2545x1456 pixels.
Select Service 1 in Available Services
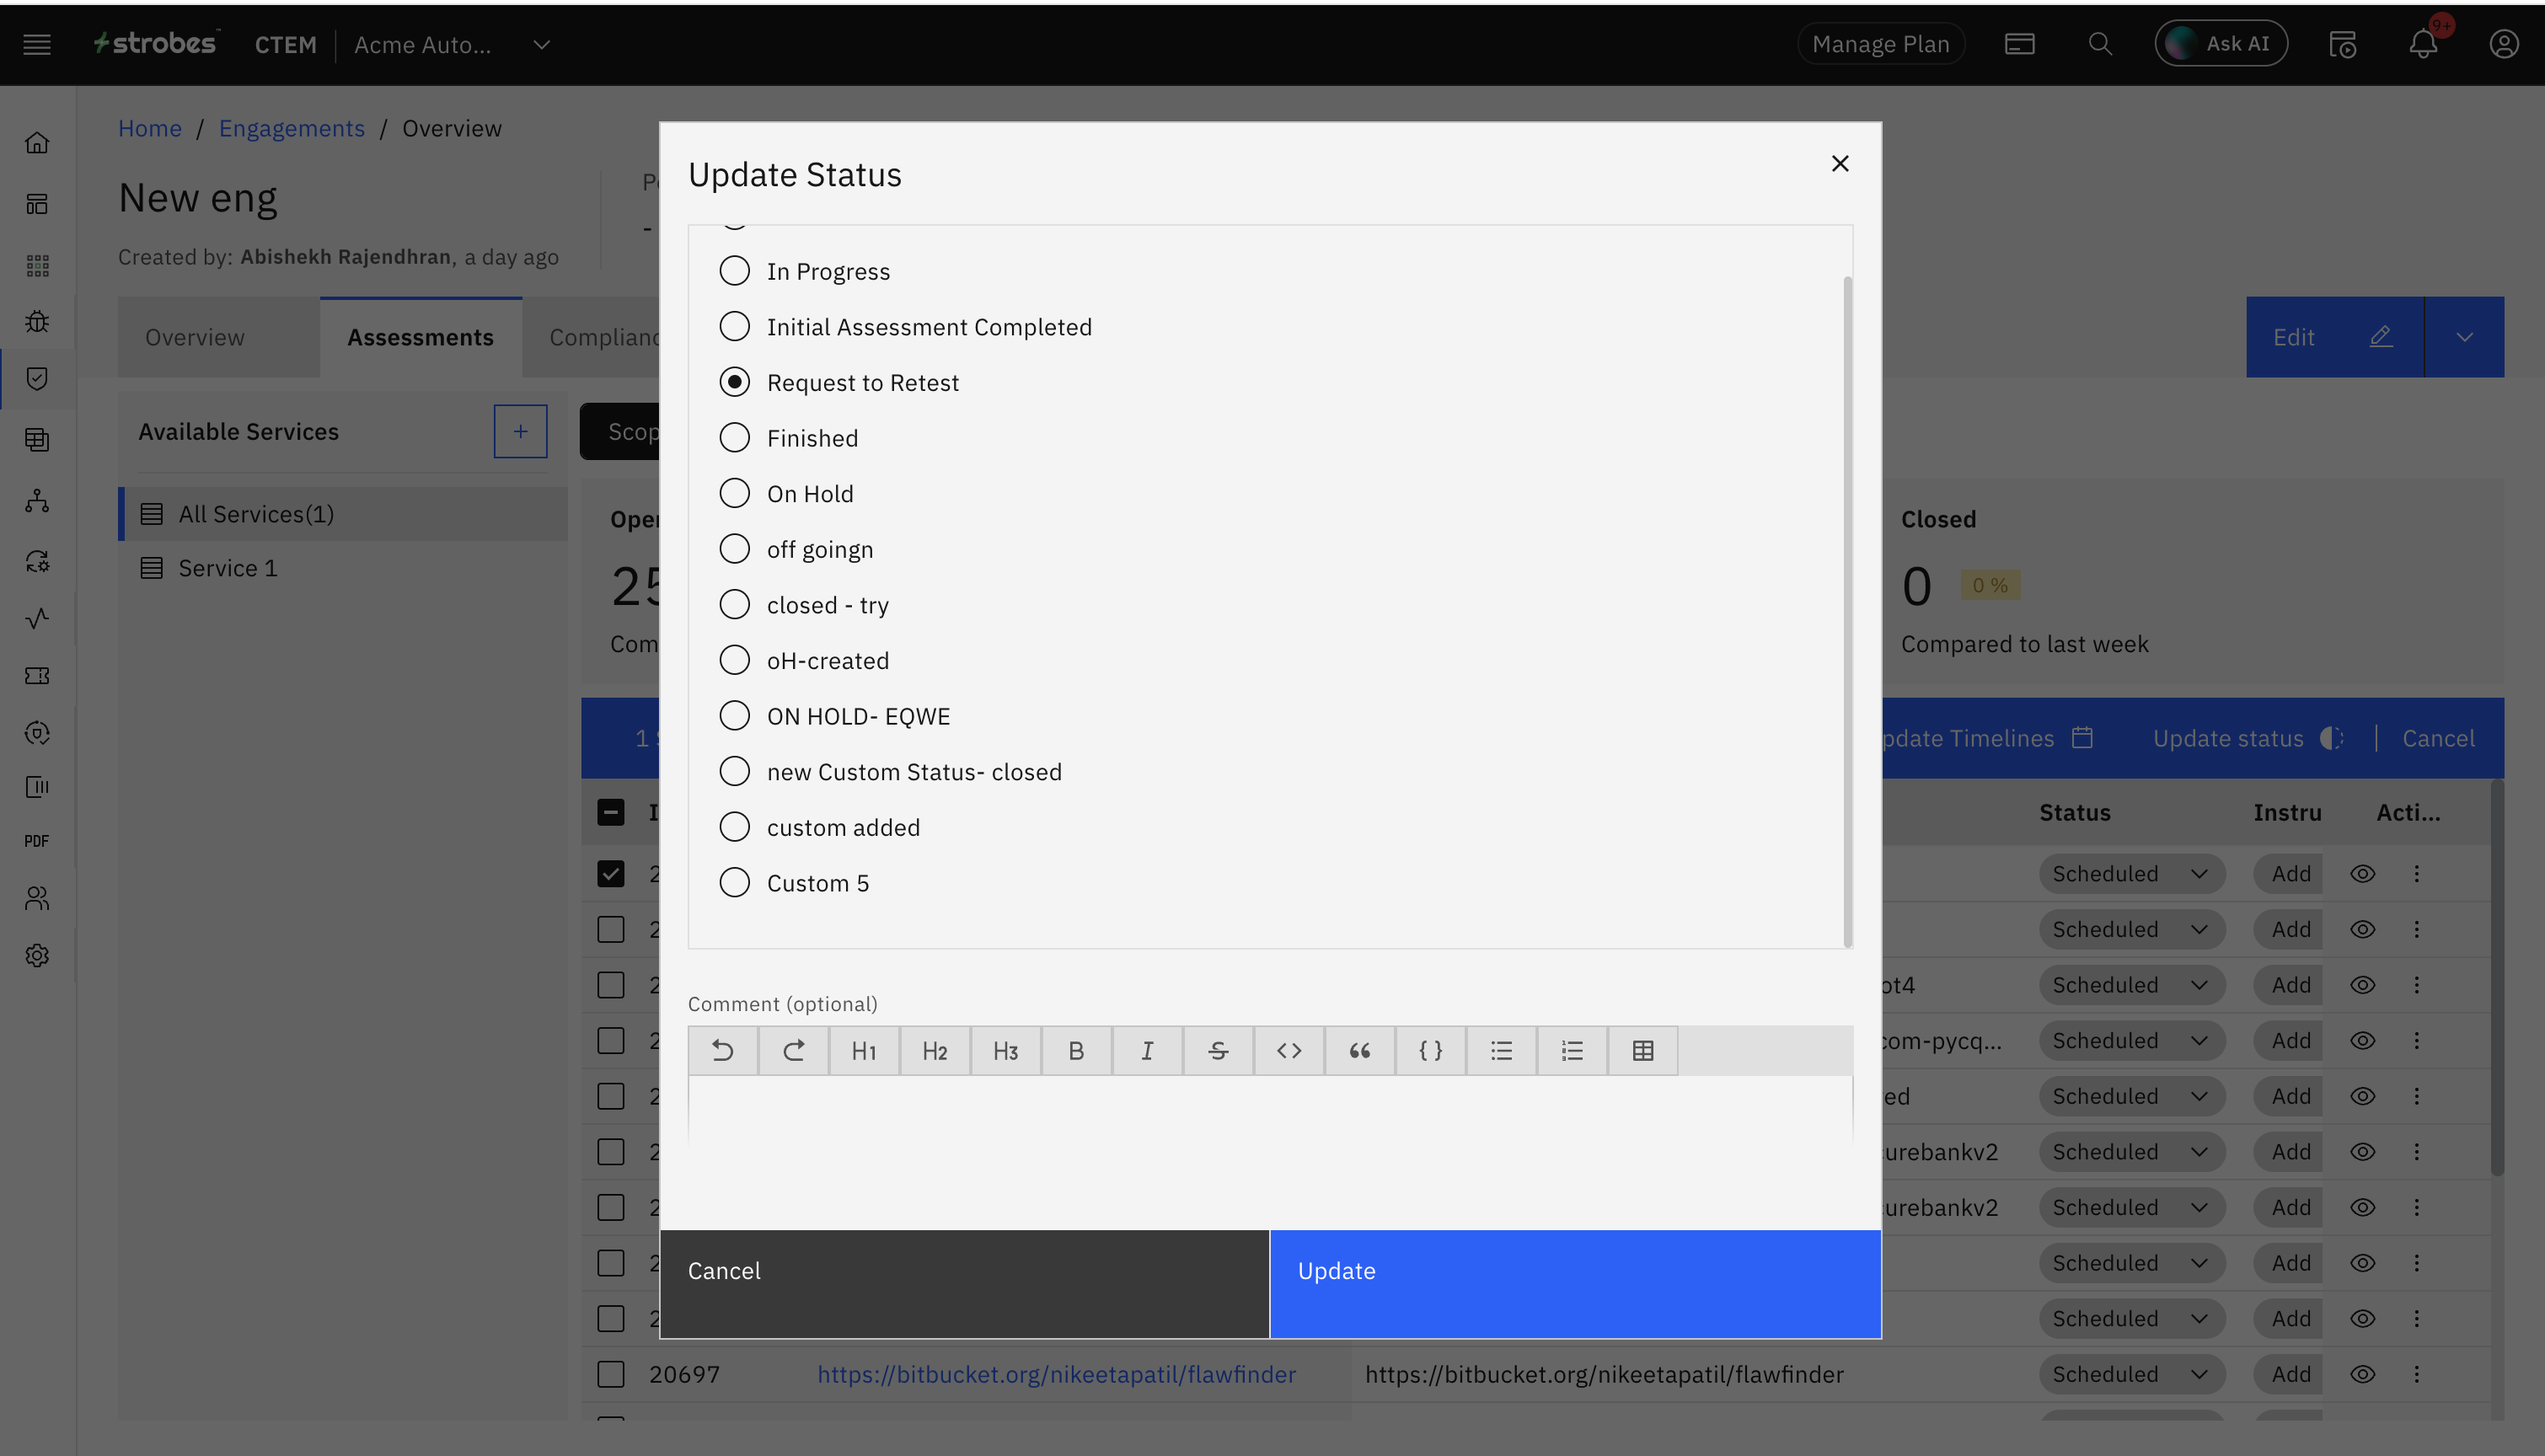227,568
